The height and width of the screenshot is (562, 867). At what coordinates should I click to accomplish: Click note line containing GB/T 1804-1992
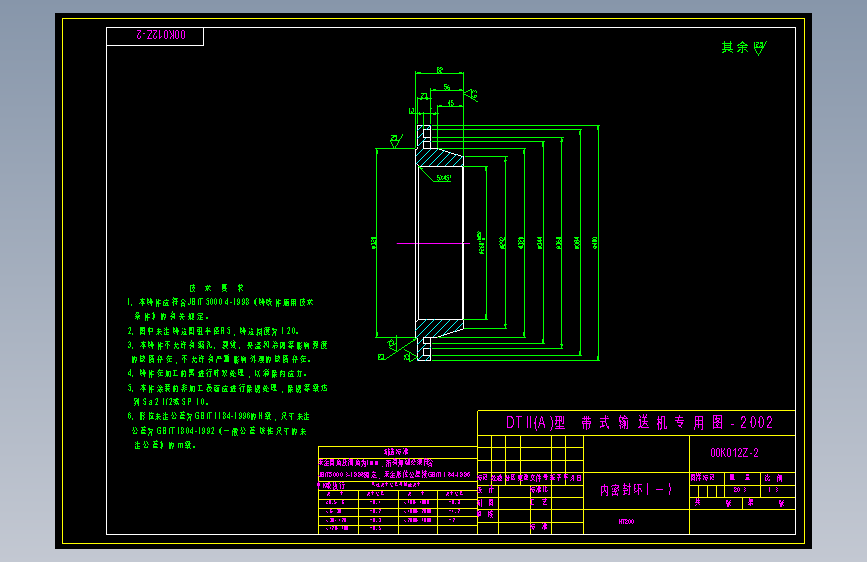[x=219, y=430]
